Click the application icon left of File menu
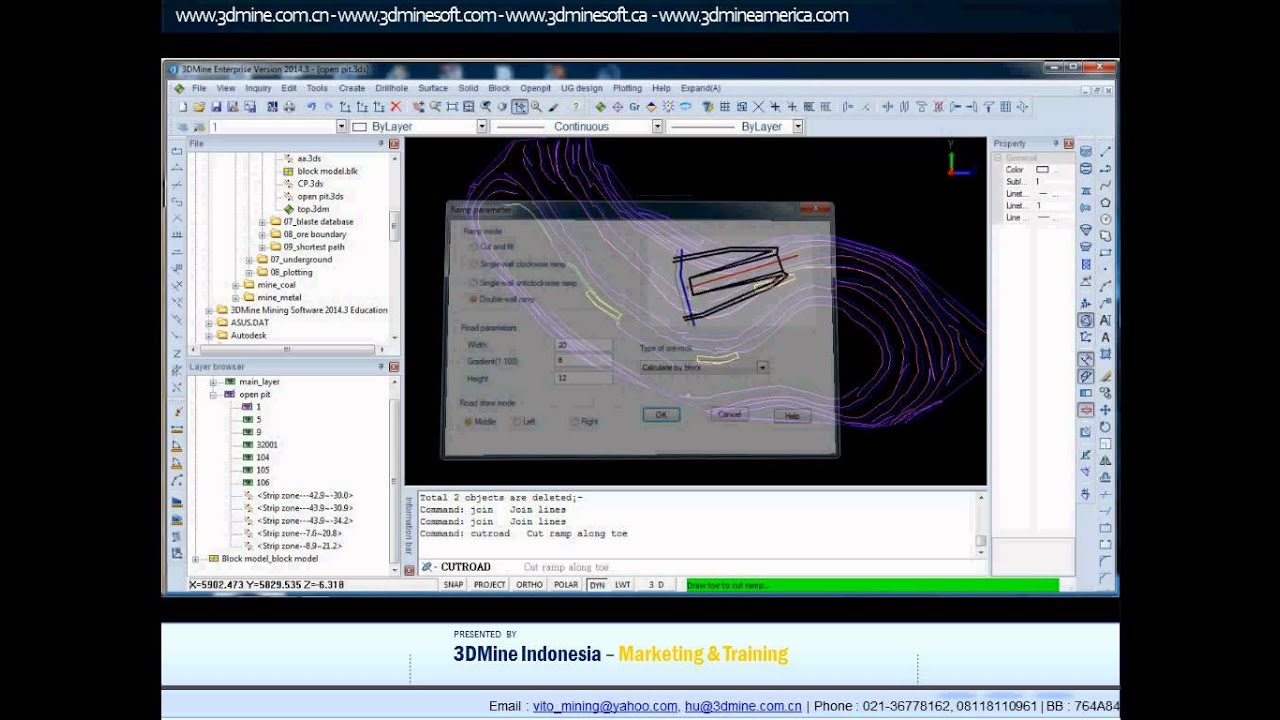1280x720 pixels. 179,88
